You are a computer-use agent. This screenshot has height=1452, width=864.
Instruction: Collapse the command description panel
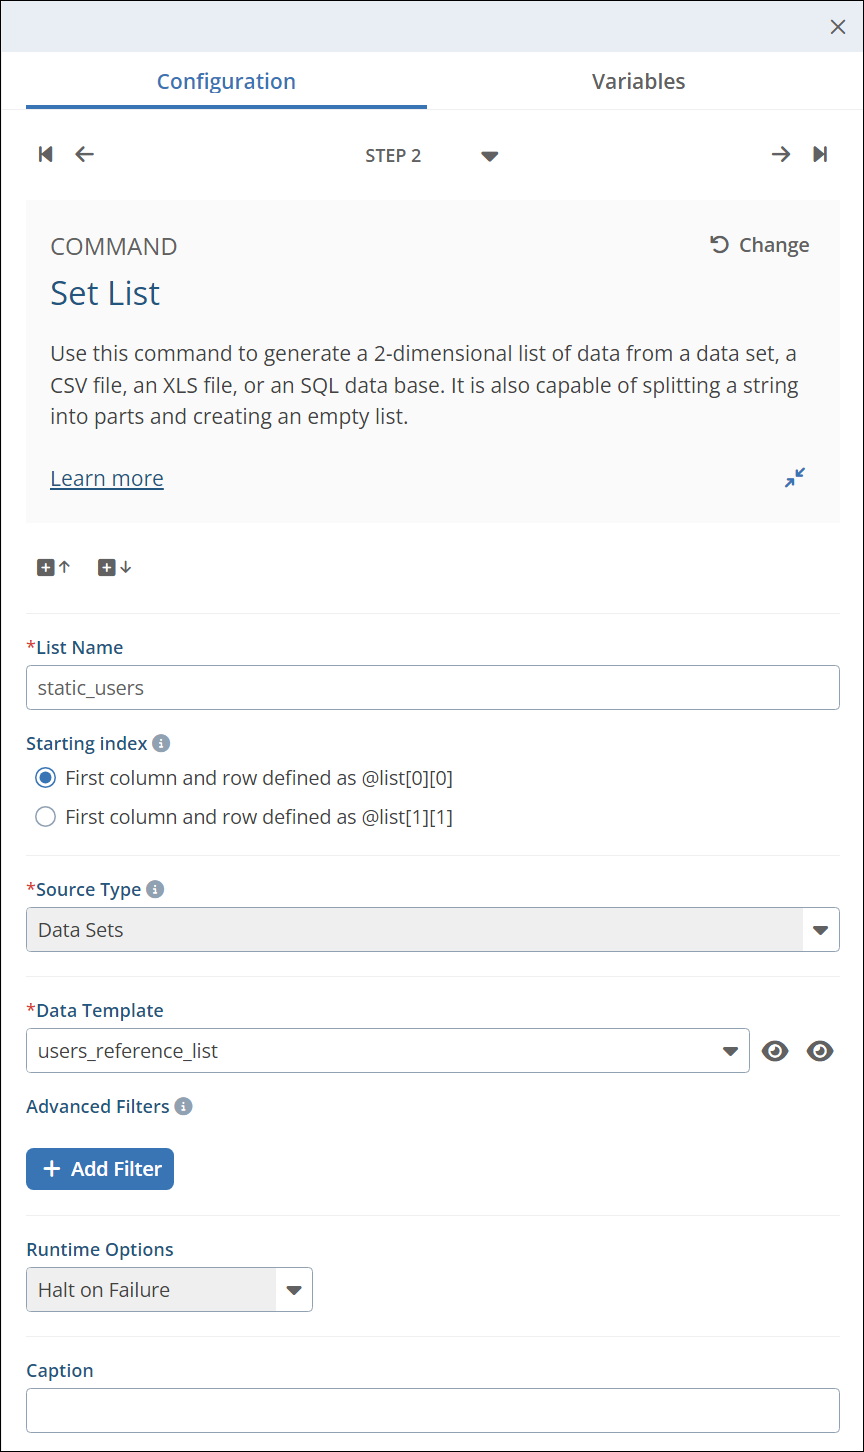point(795,478)
